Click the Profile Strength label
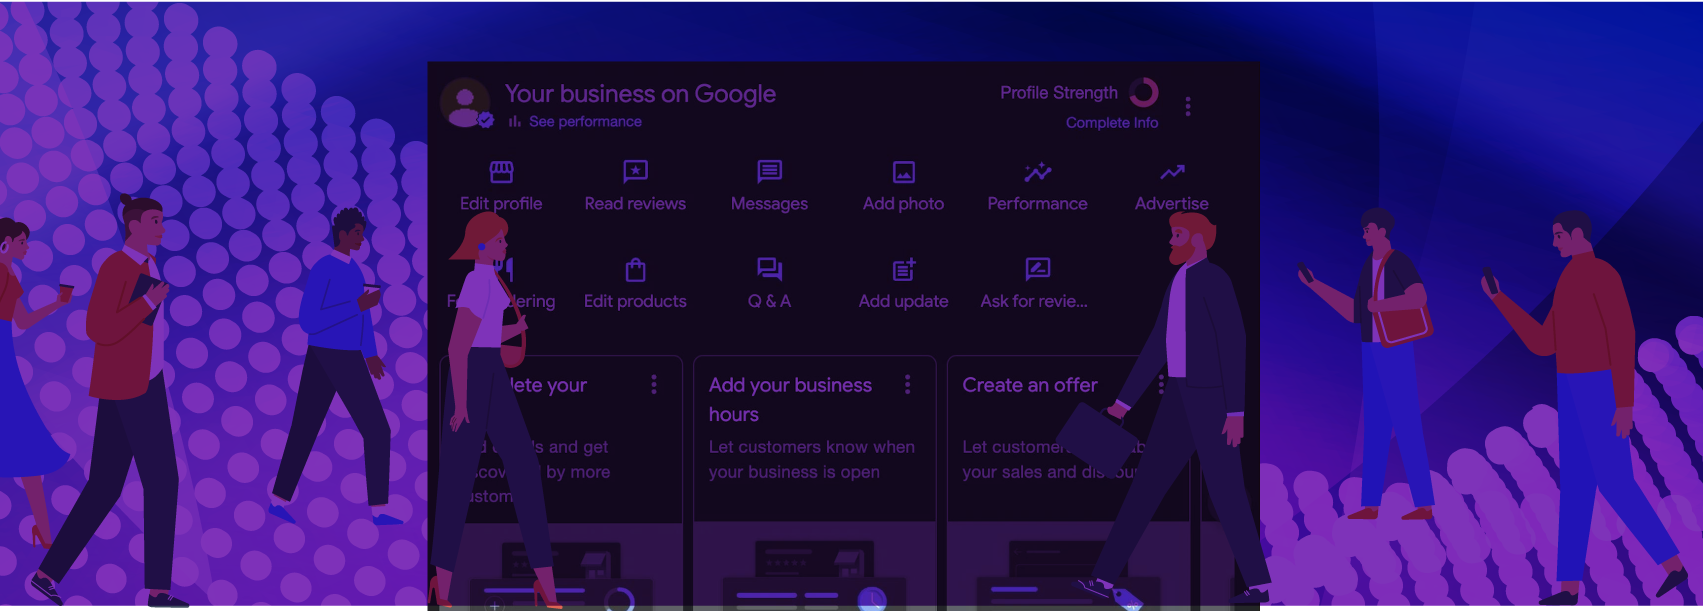 [1059, 93]
